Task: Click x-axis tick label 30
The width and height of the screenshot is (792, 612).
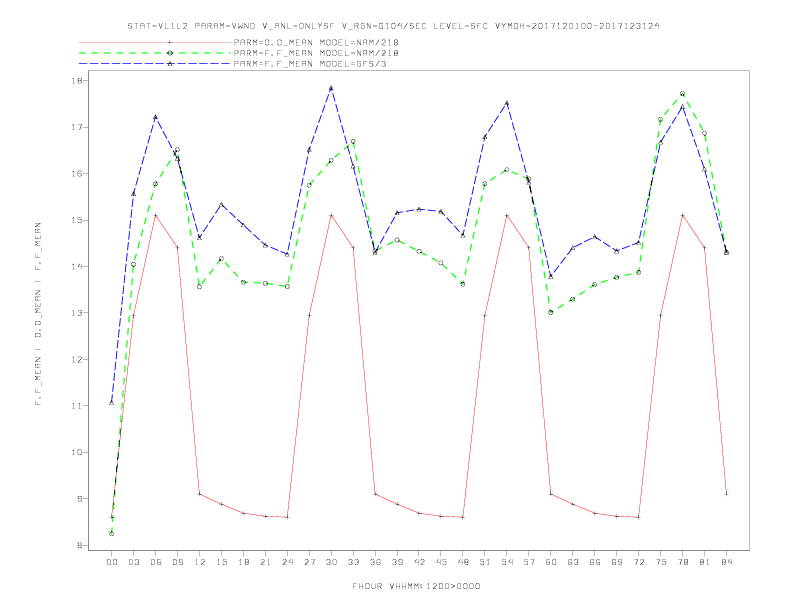Action: tap(331, 562)
